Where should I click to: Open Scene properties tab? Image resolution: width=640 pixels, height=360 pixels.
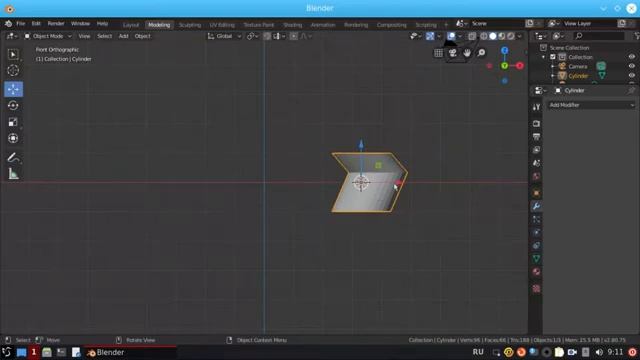[536, 163]
